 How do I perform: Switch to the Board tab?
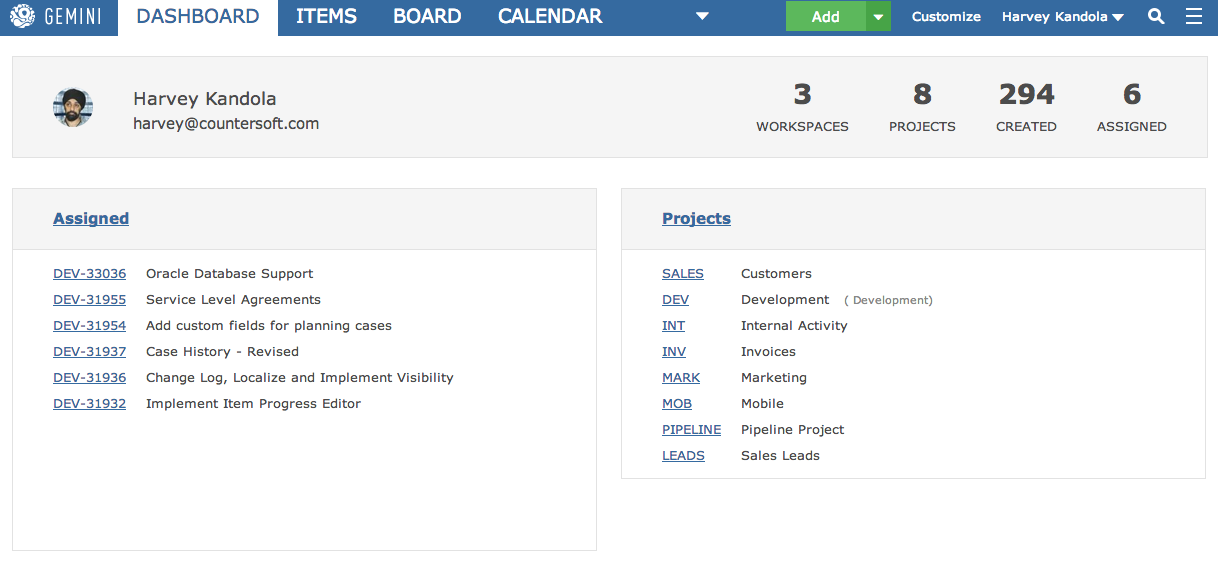427,17
